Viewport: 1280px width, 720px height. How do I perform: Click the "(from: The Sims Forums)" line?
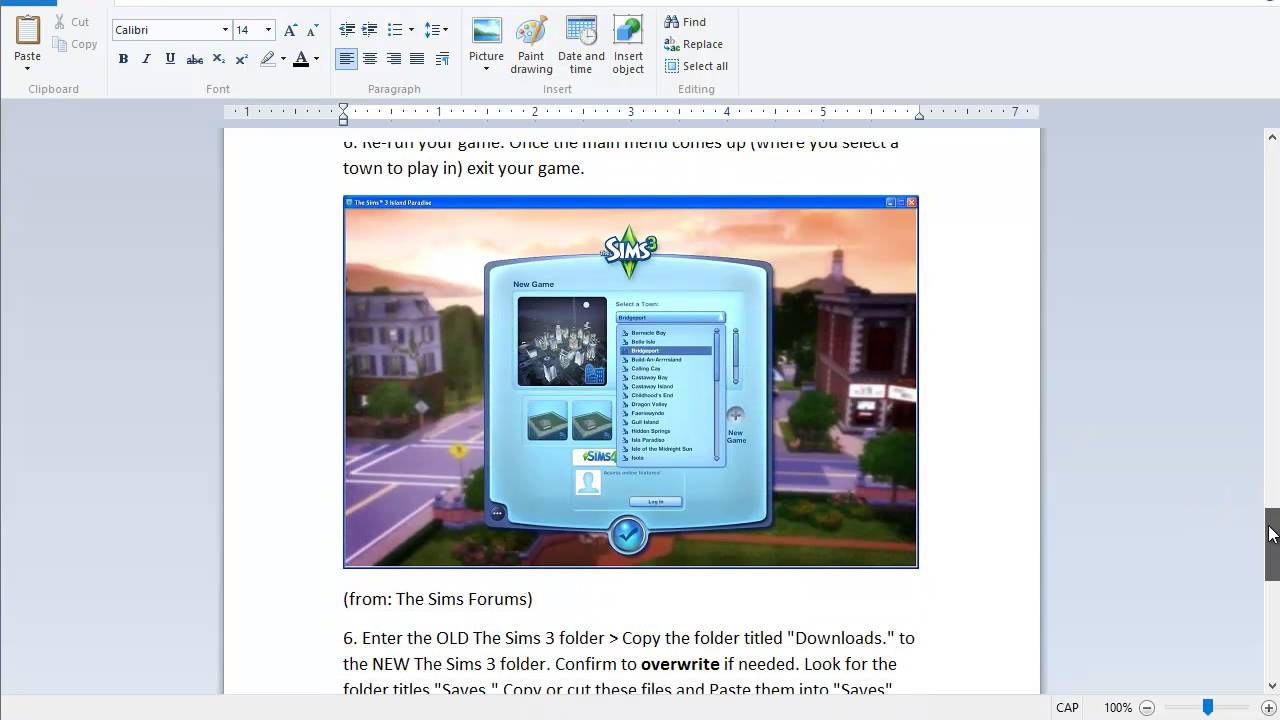click(438, 599)
